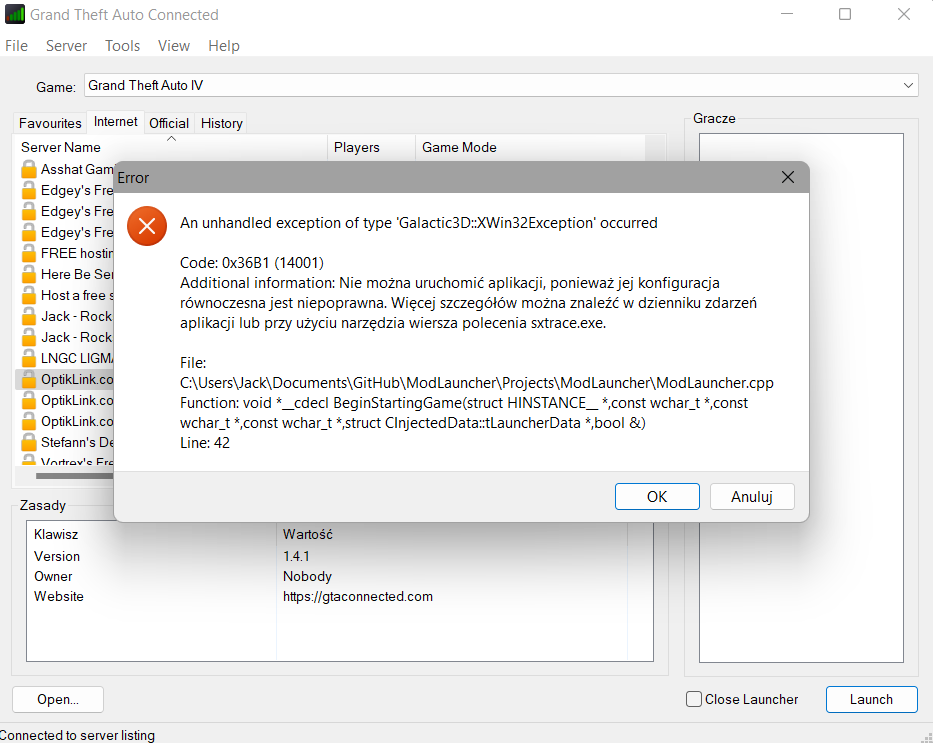Select the History tab
This screenshot has height=743, width=933.
coord(221,123)
